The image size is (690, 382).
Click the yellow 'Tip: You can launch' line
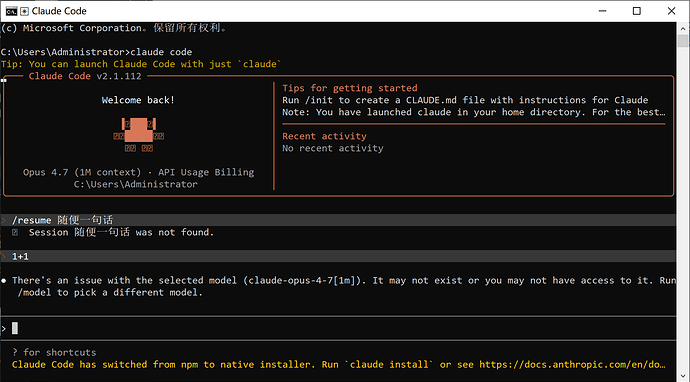pyautogui.click(x=141, y=64)
